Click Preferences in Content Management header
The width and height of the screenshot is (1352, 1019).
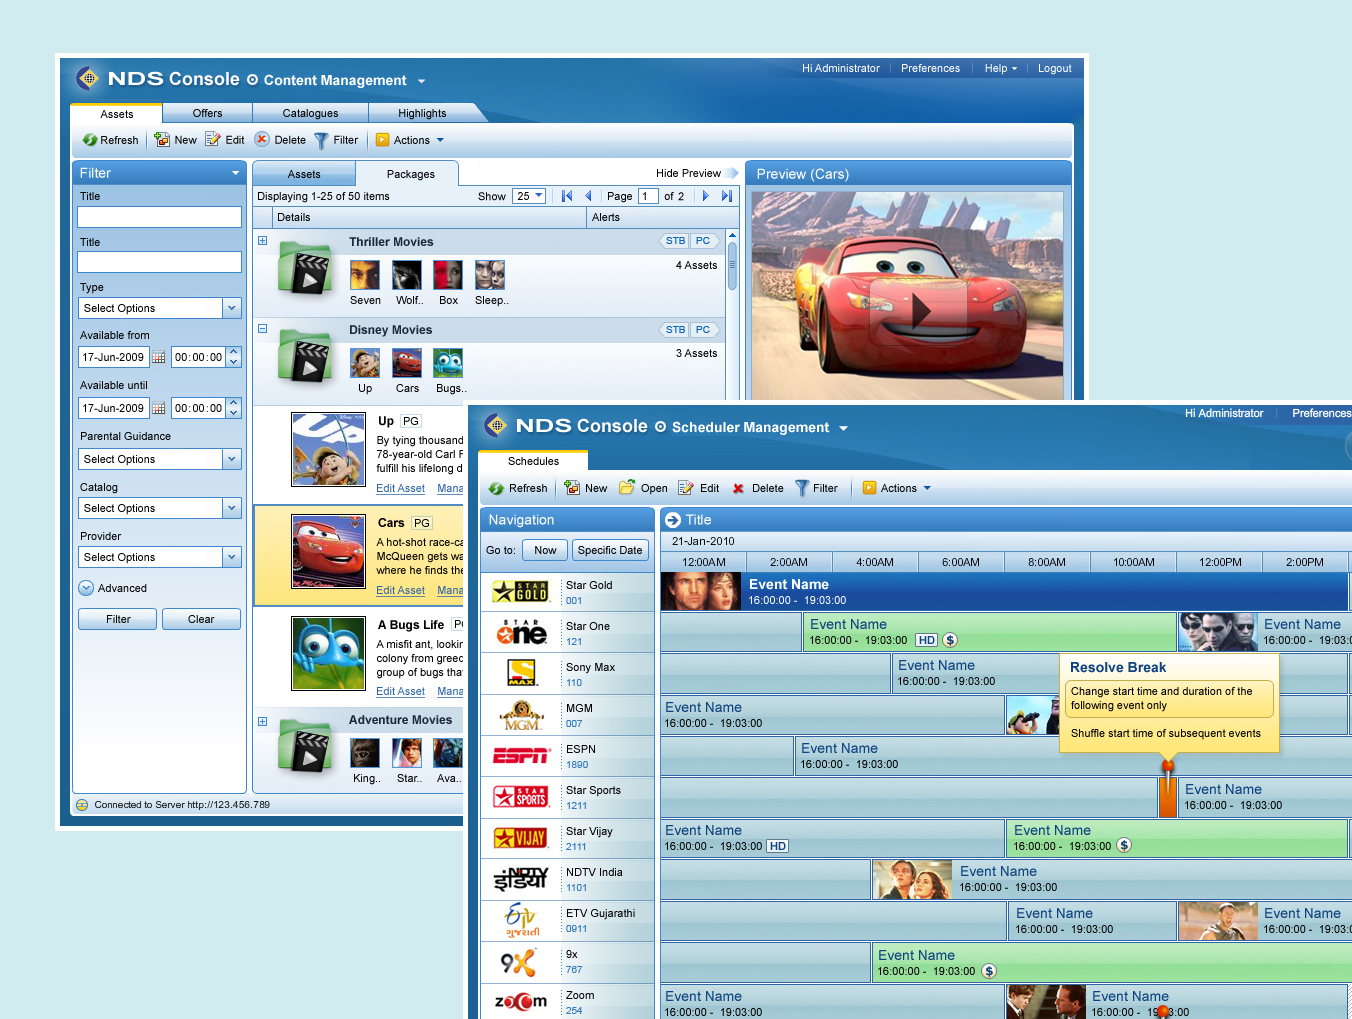[930, 68]
